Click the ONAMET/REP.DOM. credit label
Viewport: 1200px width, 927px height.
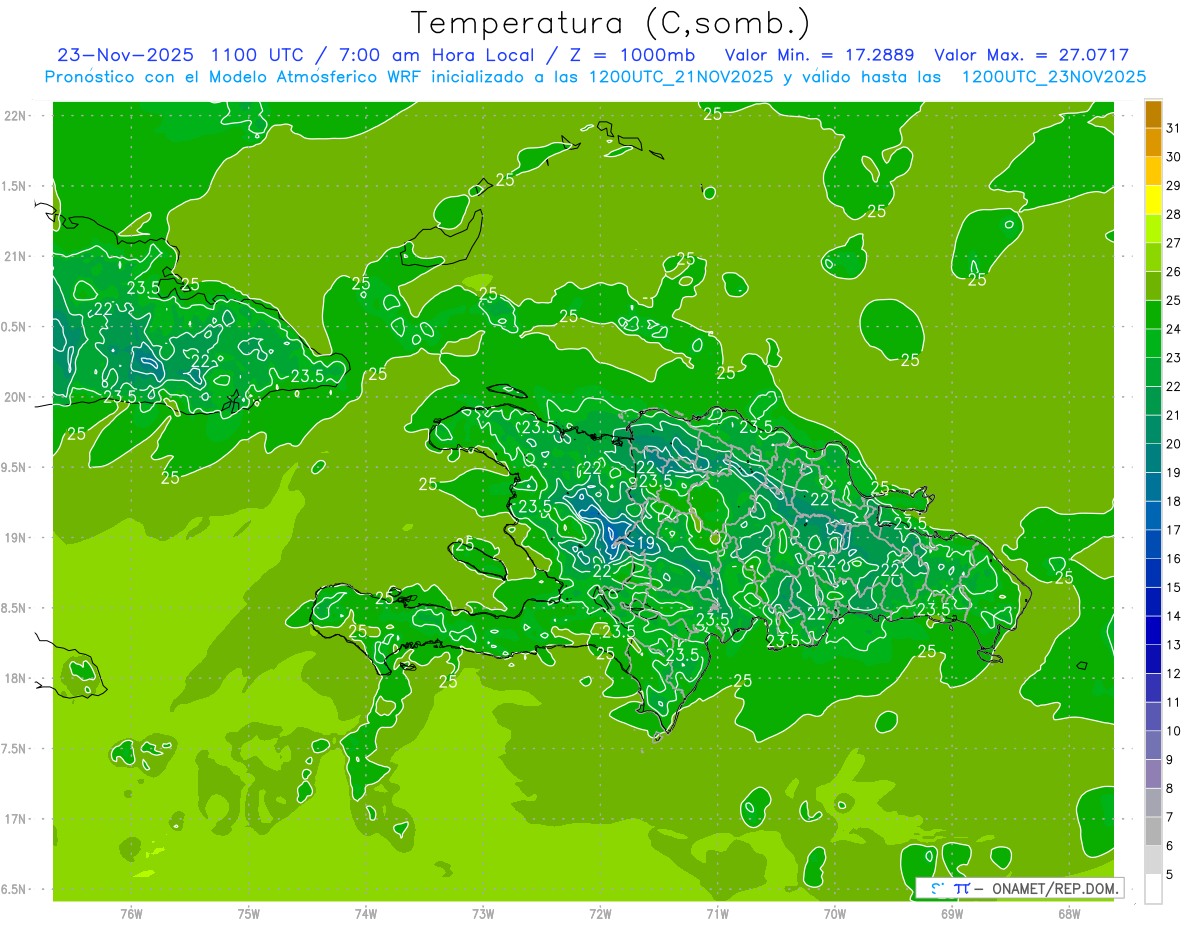(x=1053, y=888)
